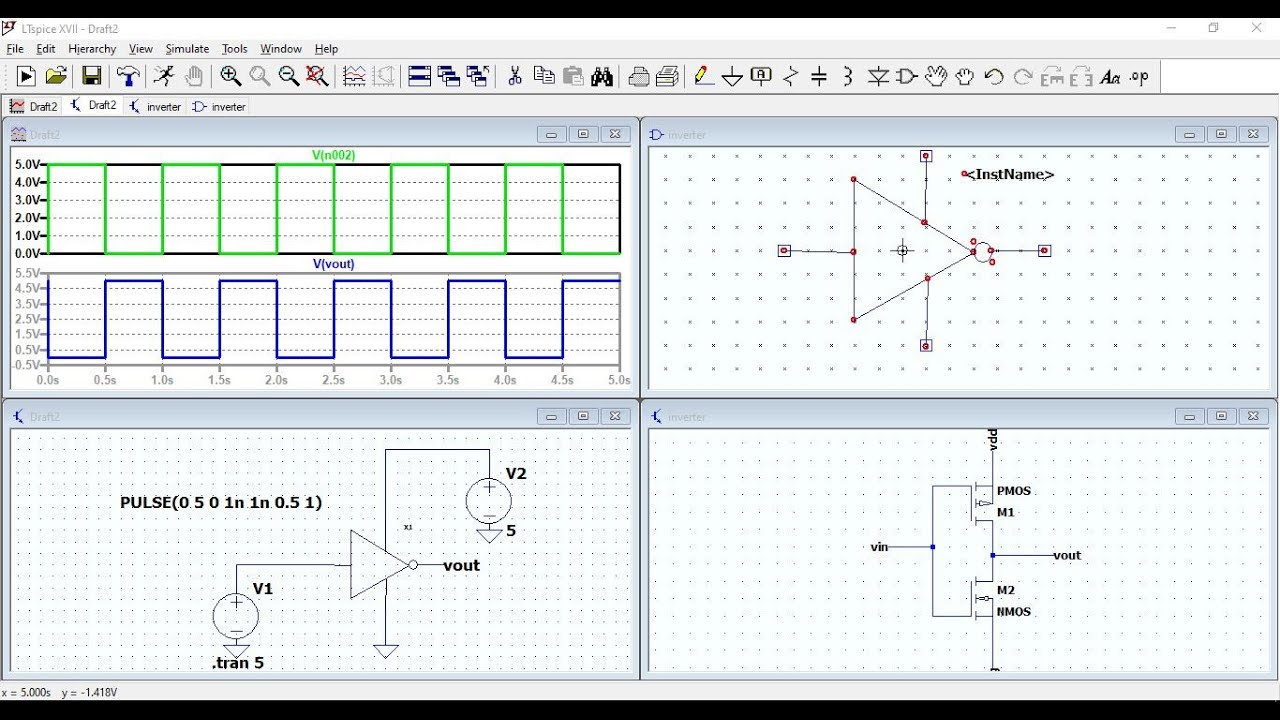Viewport: 1280px width, 720px height.
Task: Open the Window menu
Action: click(x=281, y=48)
